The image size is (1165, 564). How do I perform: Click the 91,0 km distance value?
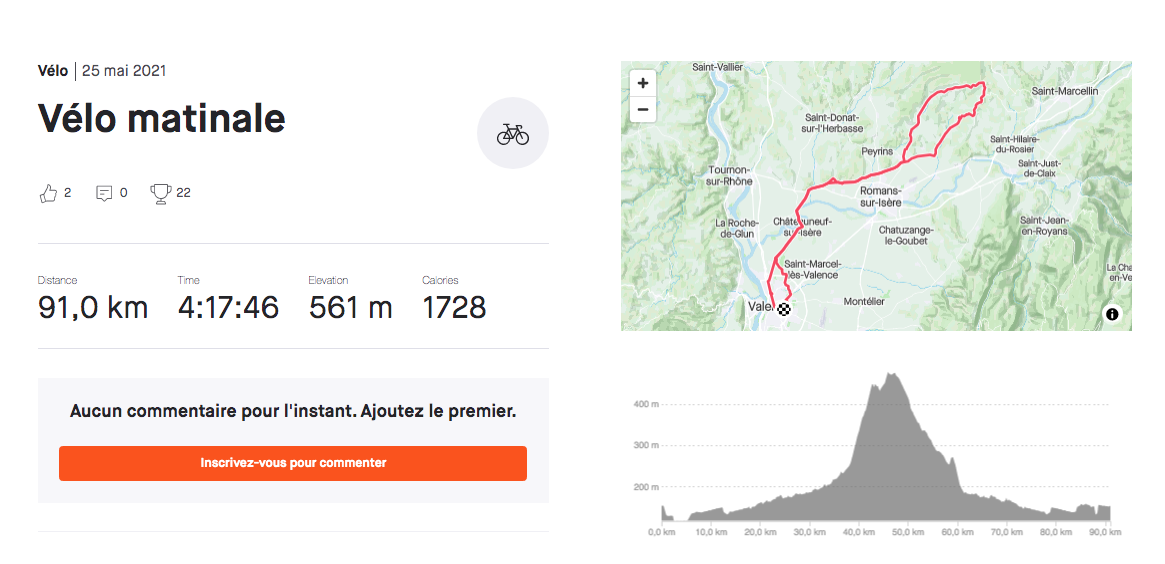(x=93, y=308)
